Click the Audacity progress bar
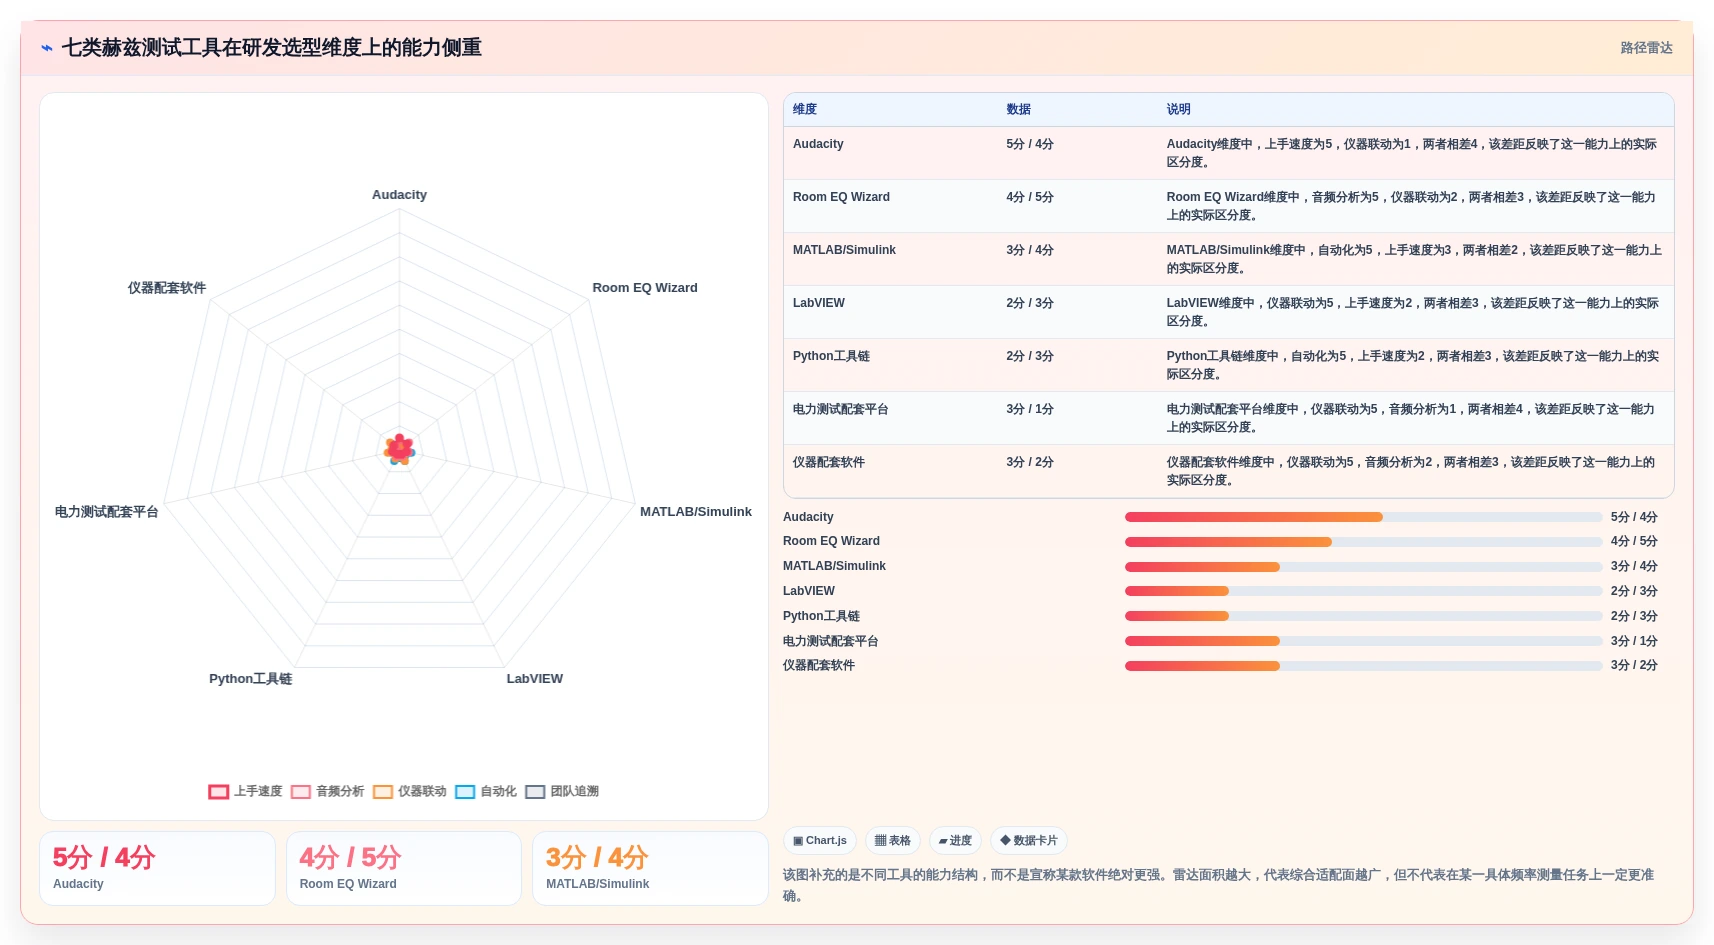Image resolution: width=1714 pixels, height=945 pixels. pyautogui.click(x=1363, y=517)
